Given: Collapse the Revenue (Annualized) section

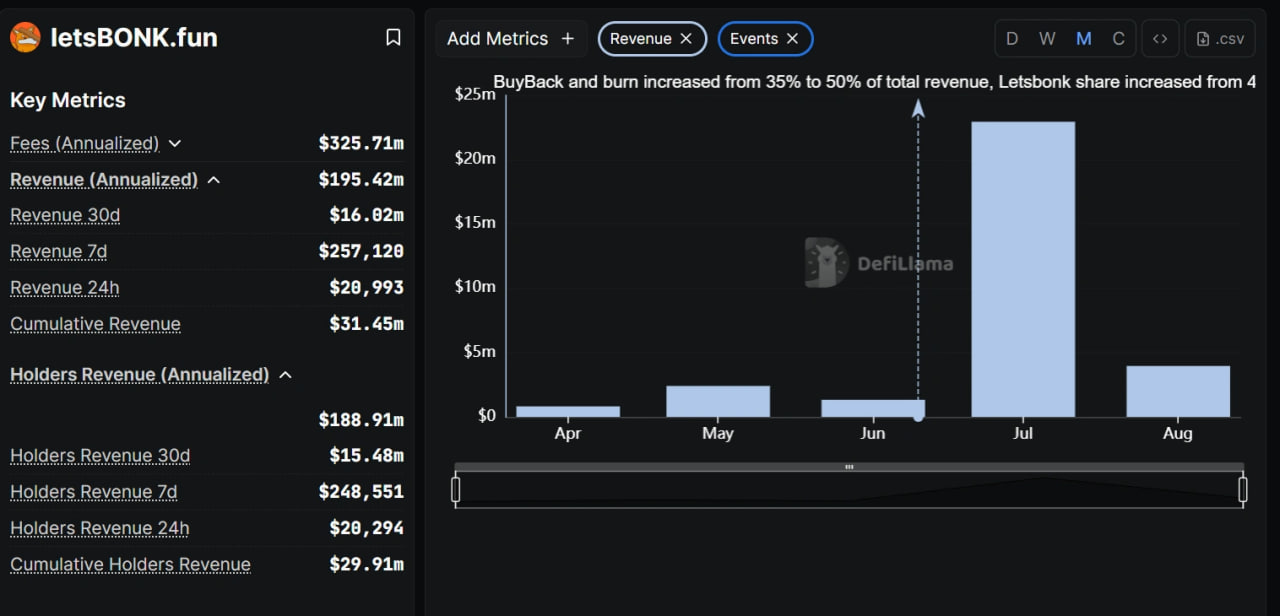Looking at the screenshot, I should (x=213, y=180).
